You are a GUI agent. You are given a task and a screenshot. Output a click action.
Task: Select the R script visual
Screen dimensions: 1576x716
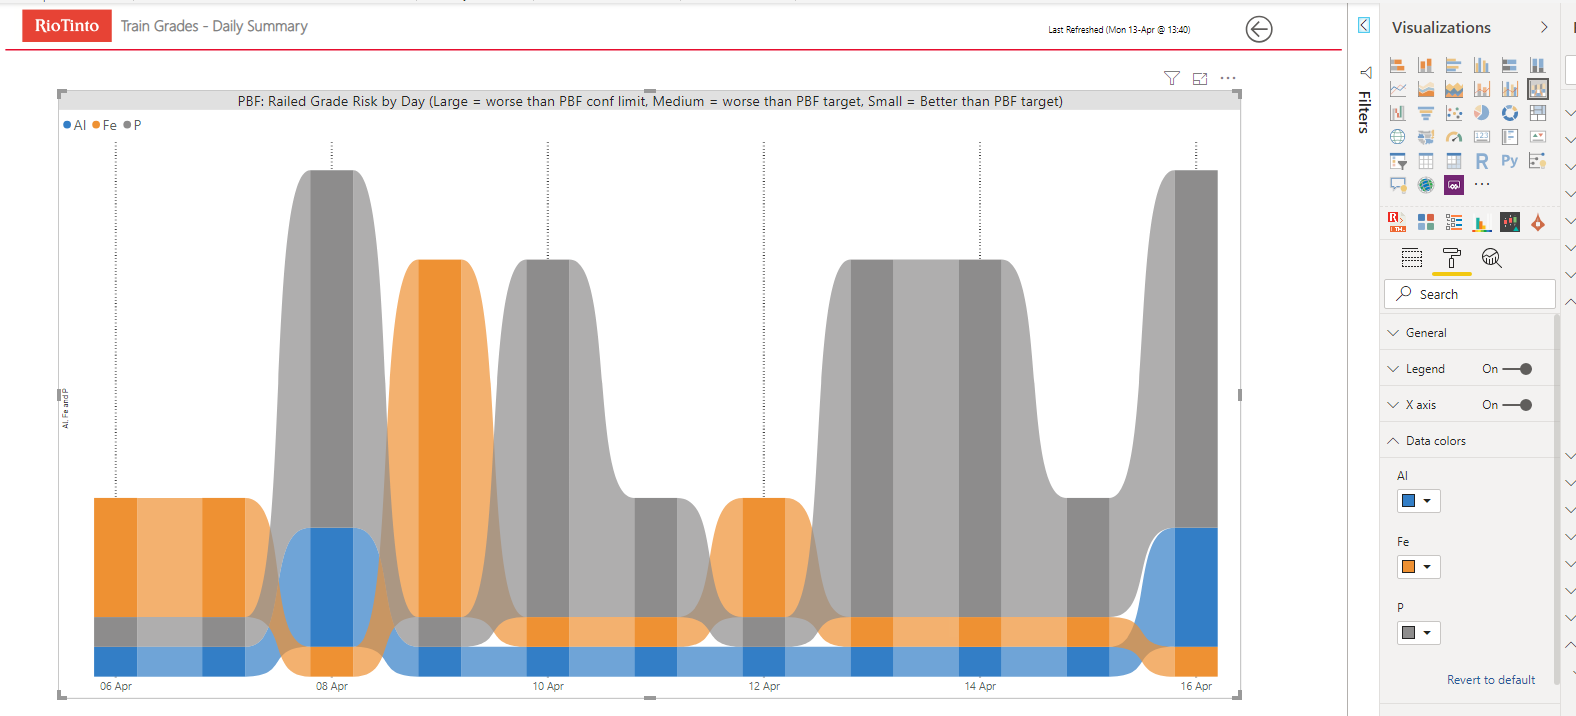(x=1482, y=161)
